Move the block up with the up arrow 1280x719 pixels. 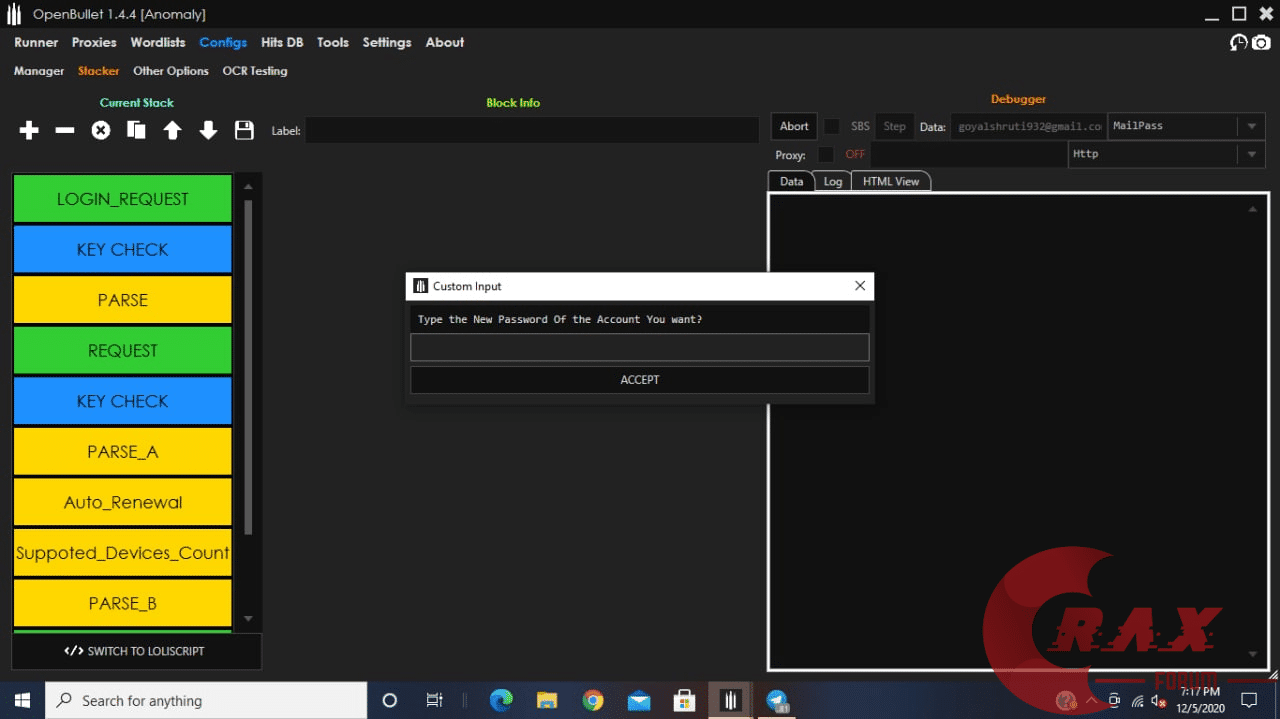tap(172, 130)
